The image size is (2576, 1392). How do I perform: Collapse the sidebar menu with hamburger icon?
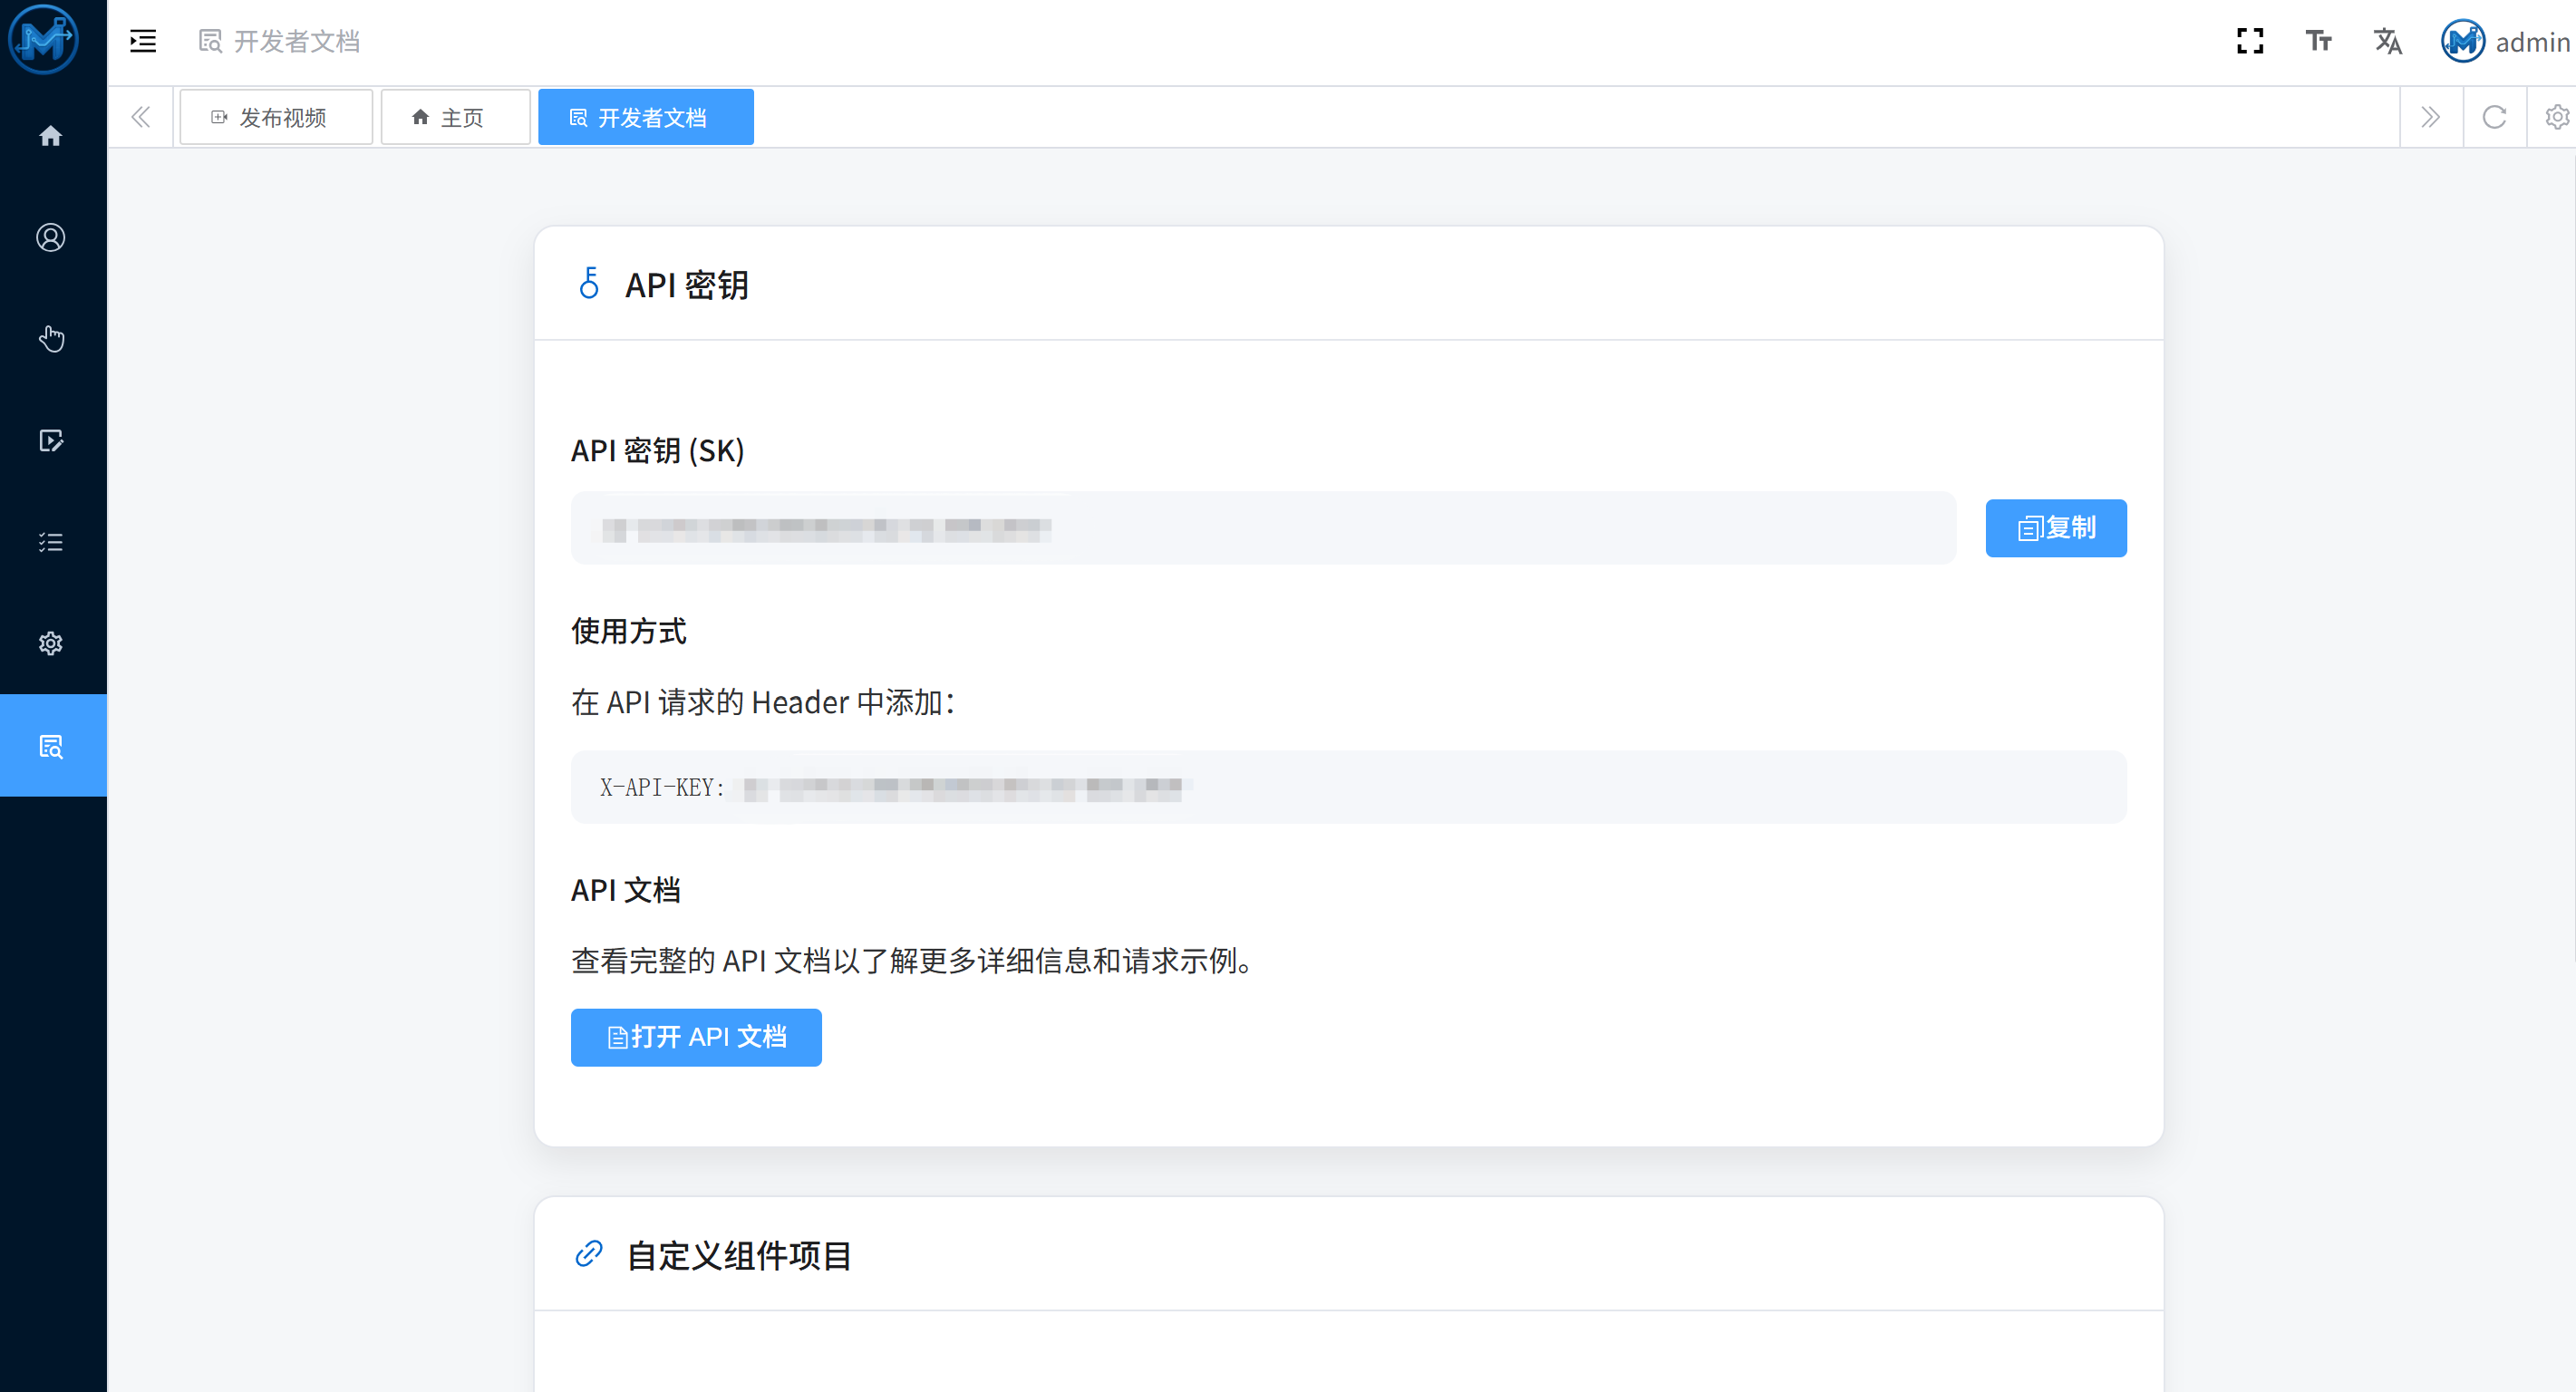[143, 41]
